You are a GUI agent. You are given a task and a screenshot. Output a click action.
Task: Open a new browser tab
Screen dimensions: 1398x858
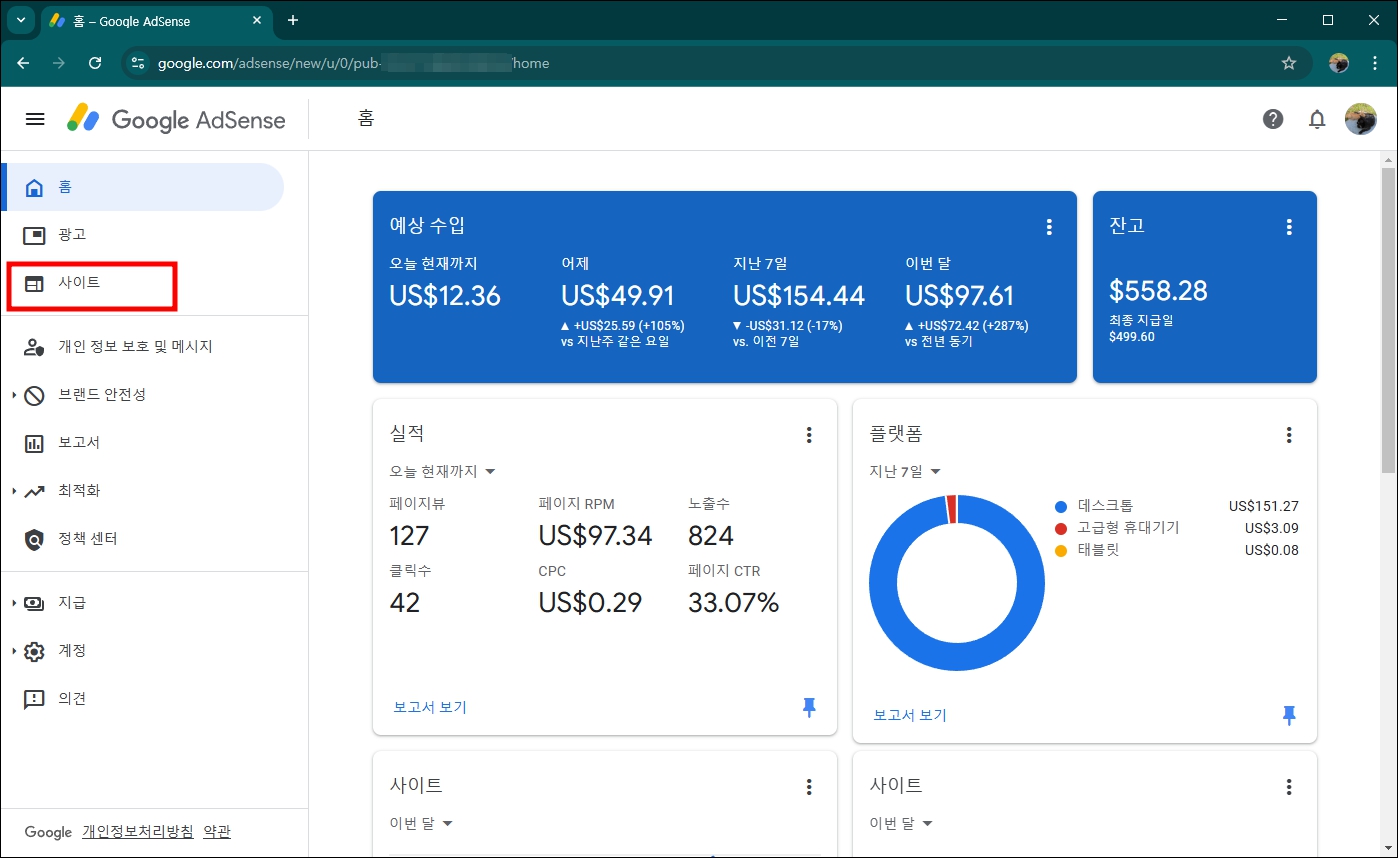coord(293,21)
